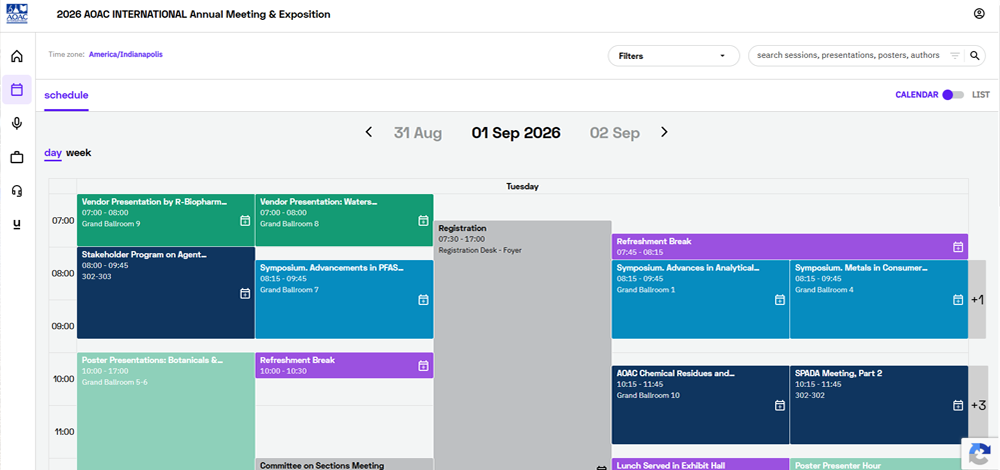Open the Filters dropdown
Image resolution: width=1000 pixels, height=470 pixels.
click(x=673, y=55)
